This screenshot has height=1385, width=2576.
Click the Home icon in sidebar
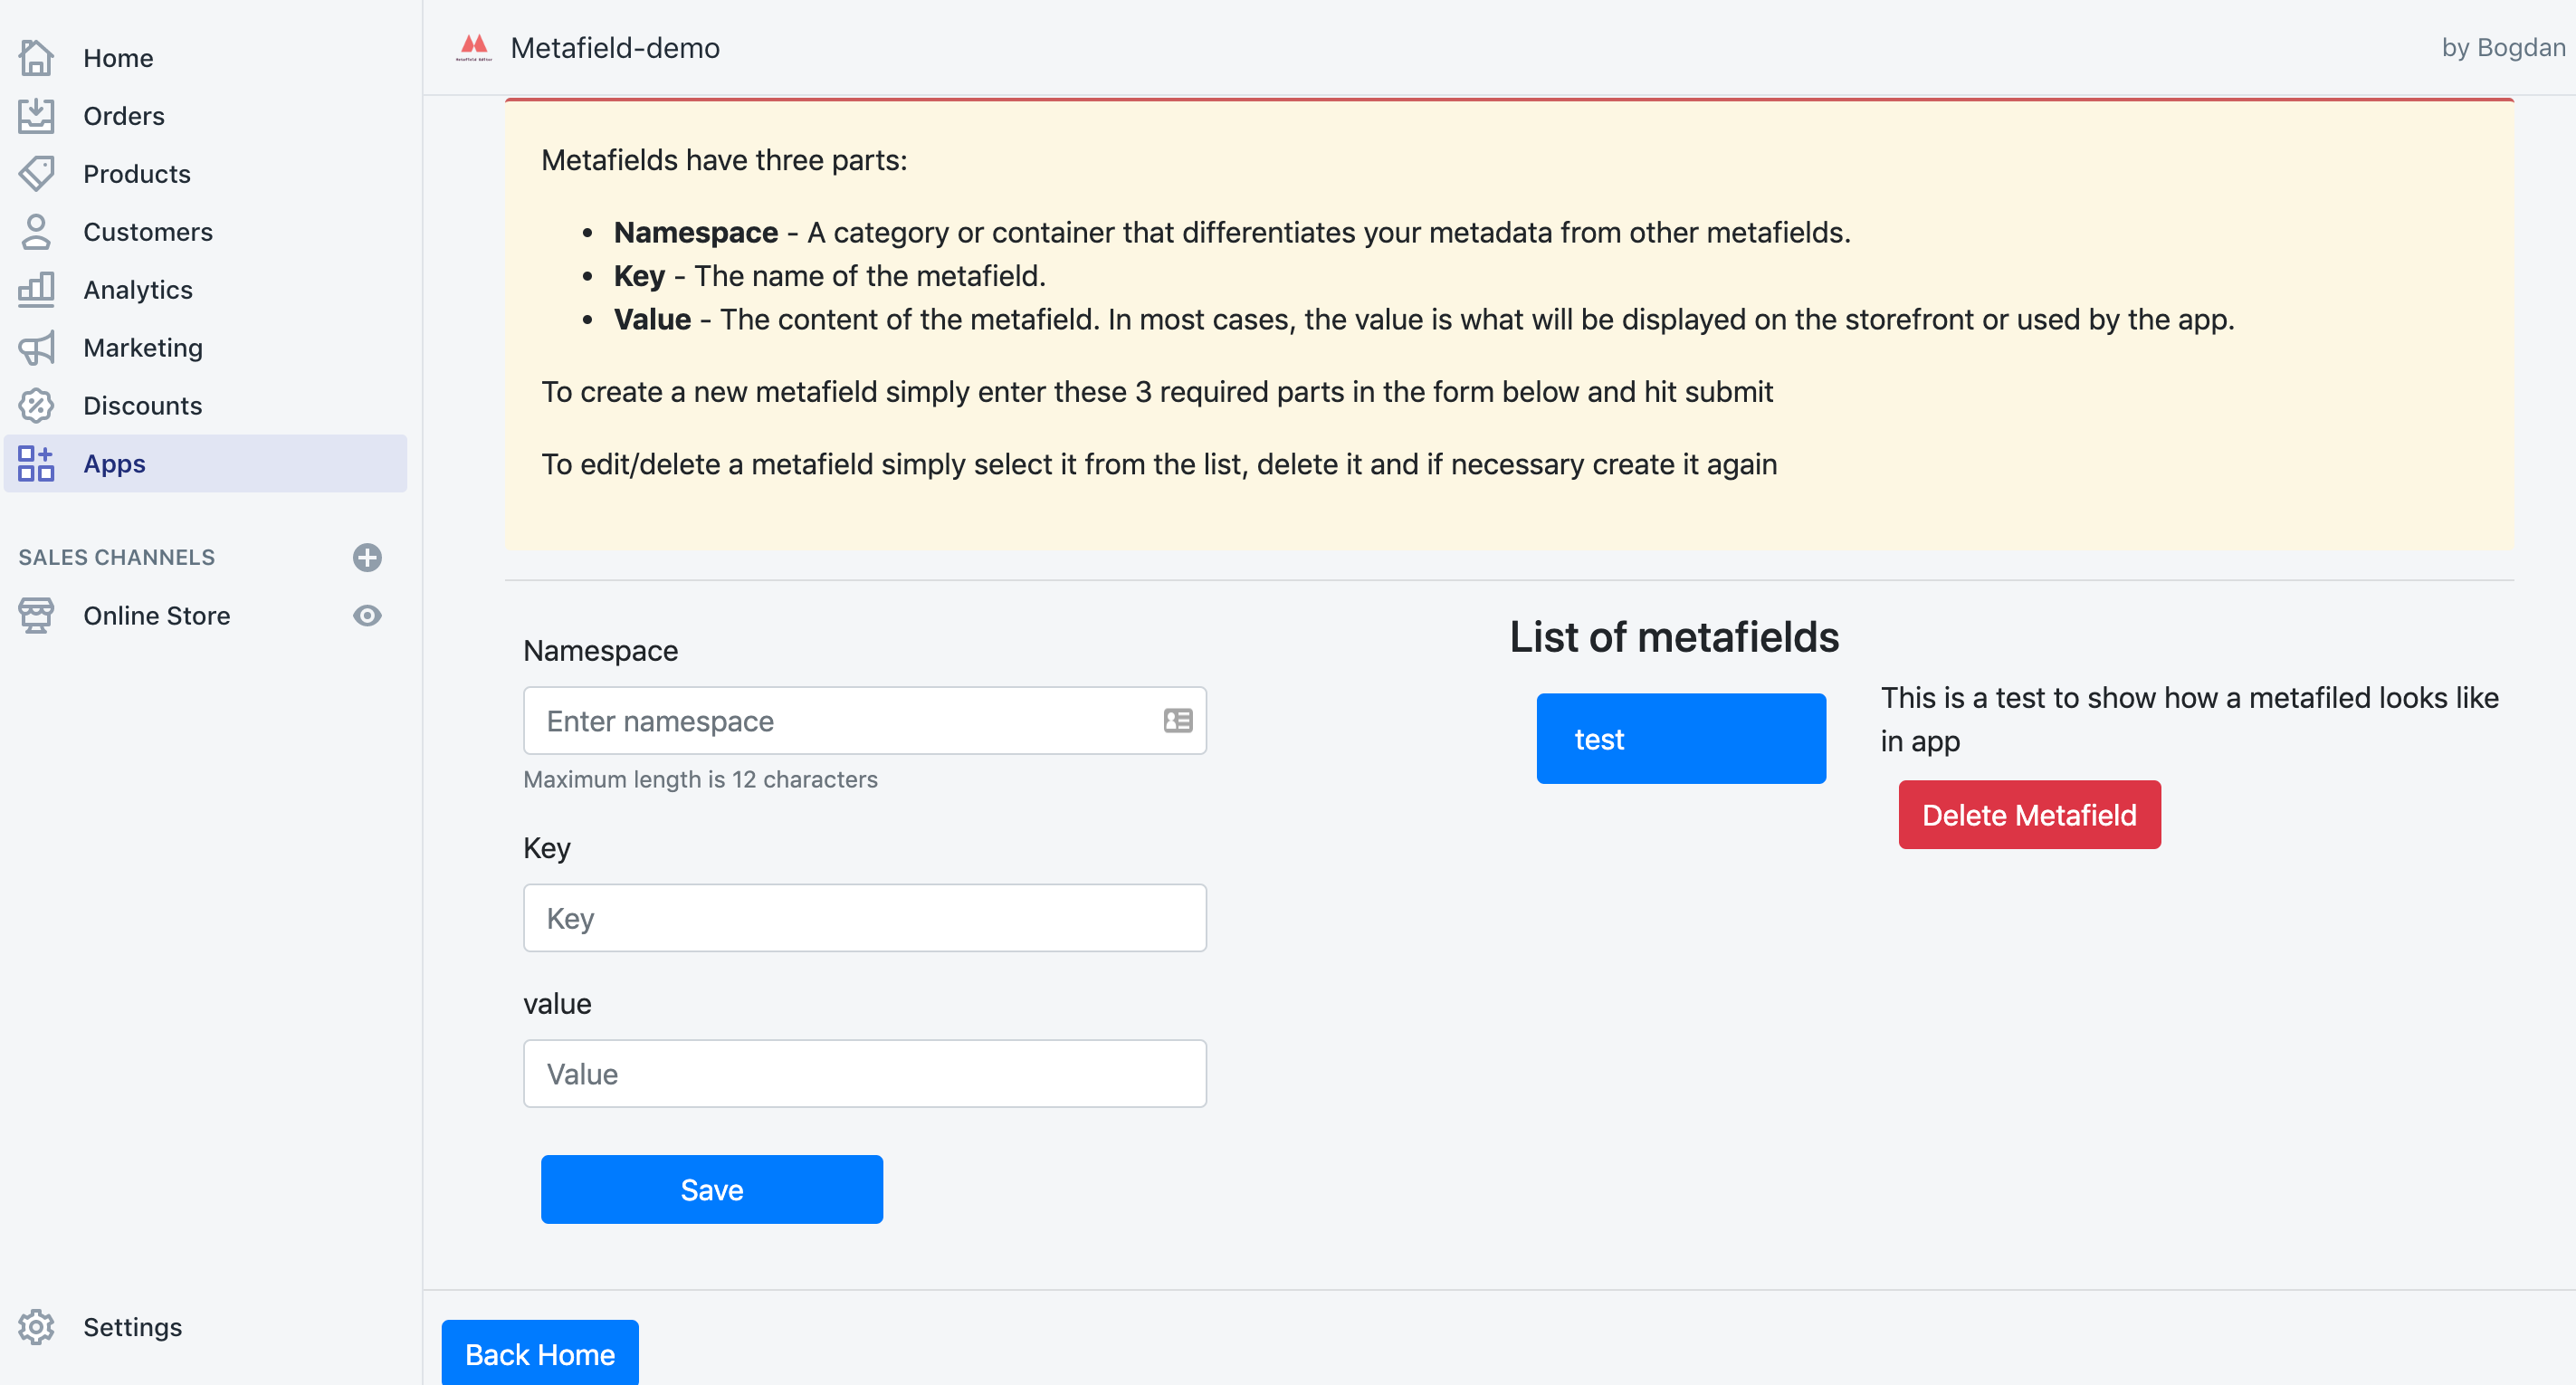point(39,56)
